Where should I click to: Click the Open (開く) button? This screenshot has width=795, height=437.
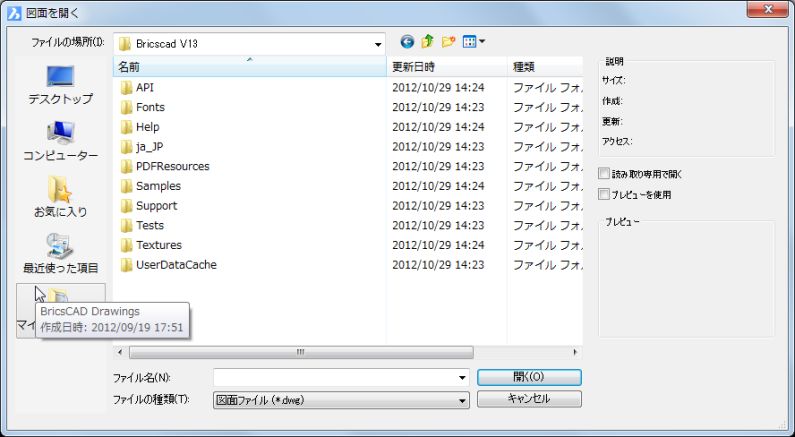529,377
